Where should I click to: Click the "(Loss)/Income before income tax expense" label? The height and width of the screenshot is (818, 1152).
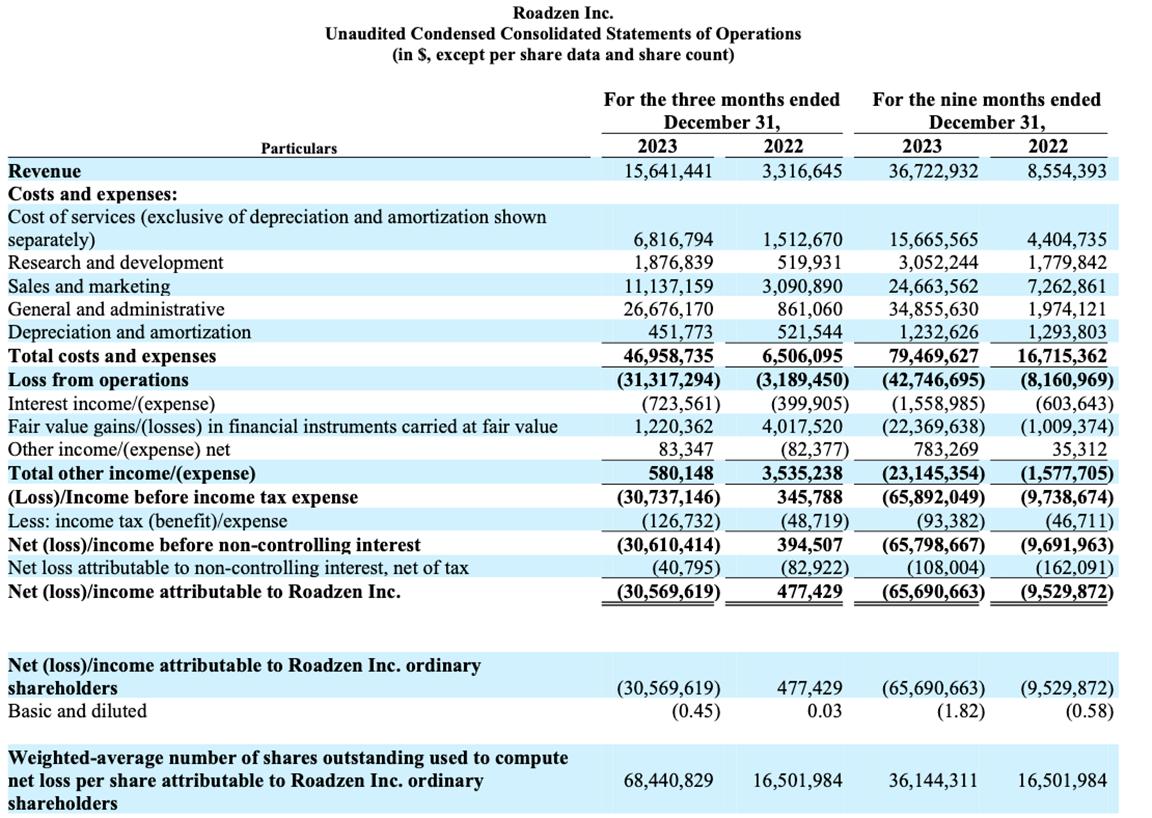coord(183,497)
